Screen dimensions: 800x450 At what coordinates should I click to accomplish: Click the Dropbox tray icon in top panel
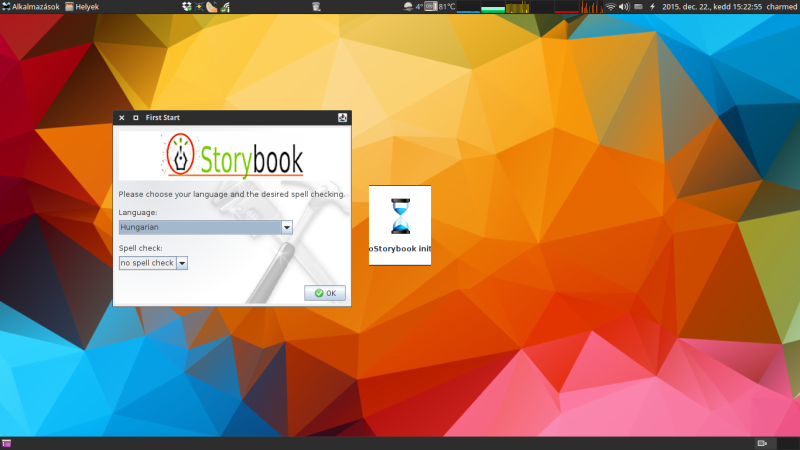[x=187, y=7]
